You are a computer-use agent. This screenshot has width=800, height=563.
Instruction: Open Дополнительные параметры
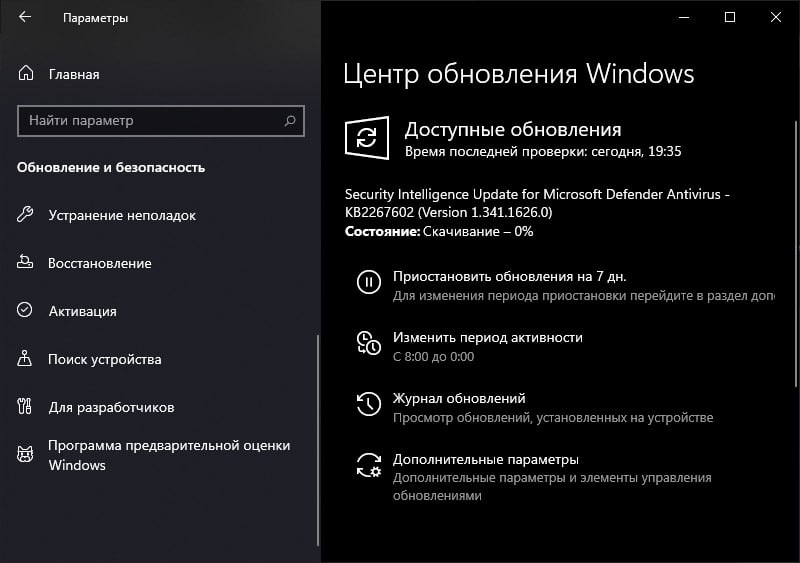pyautogui.click(x=485, y=459)
